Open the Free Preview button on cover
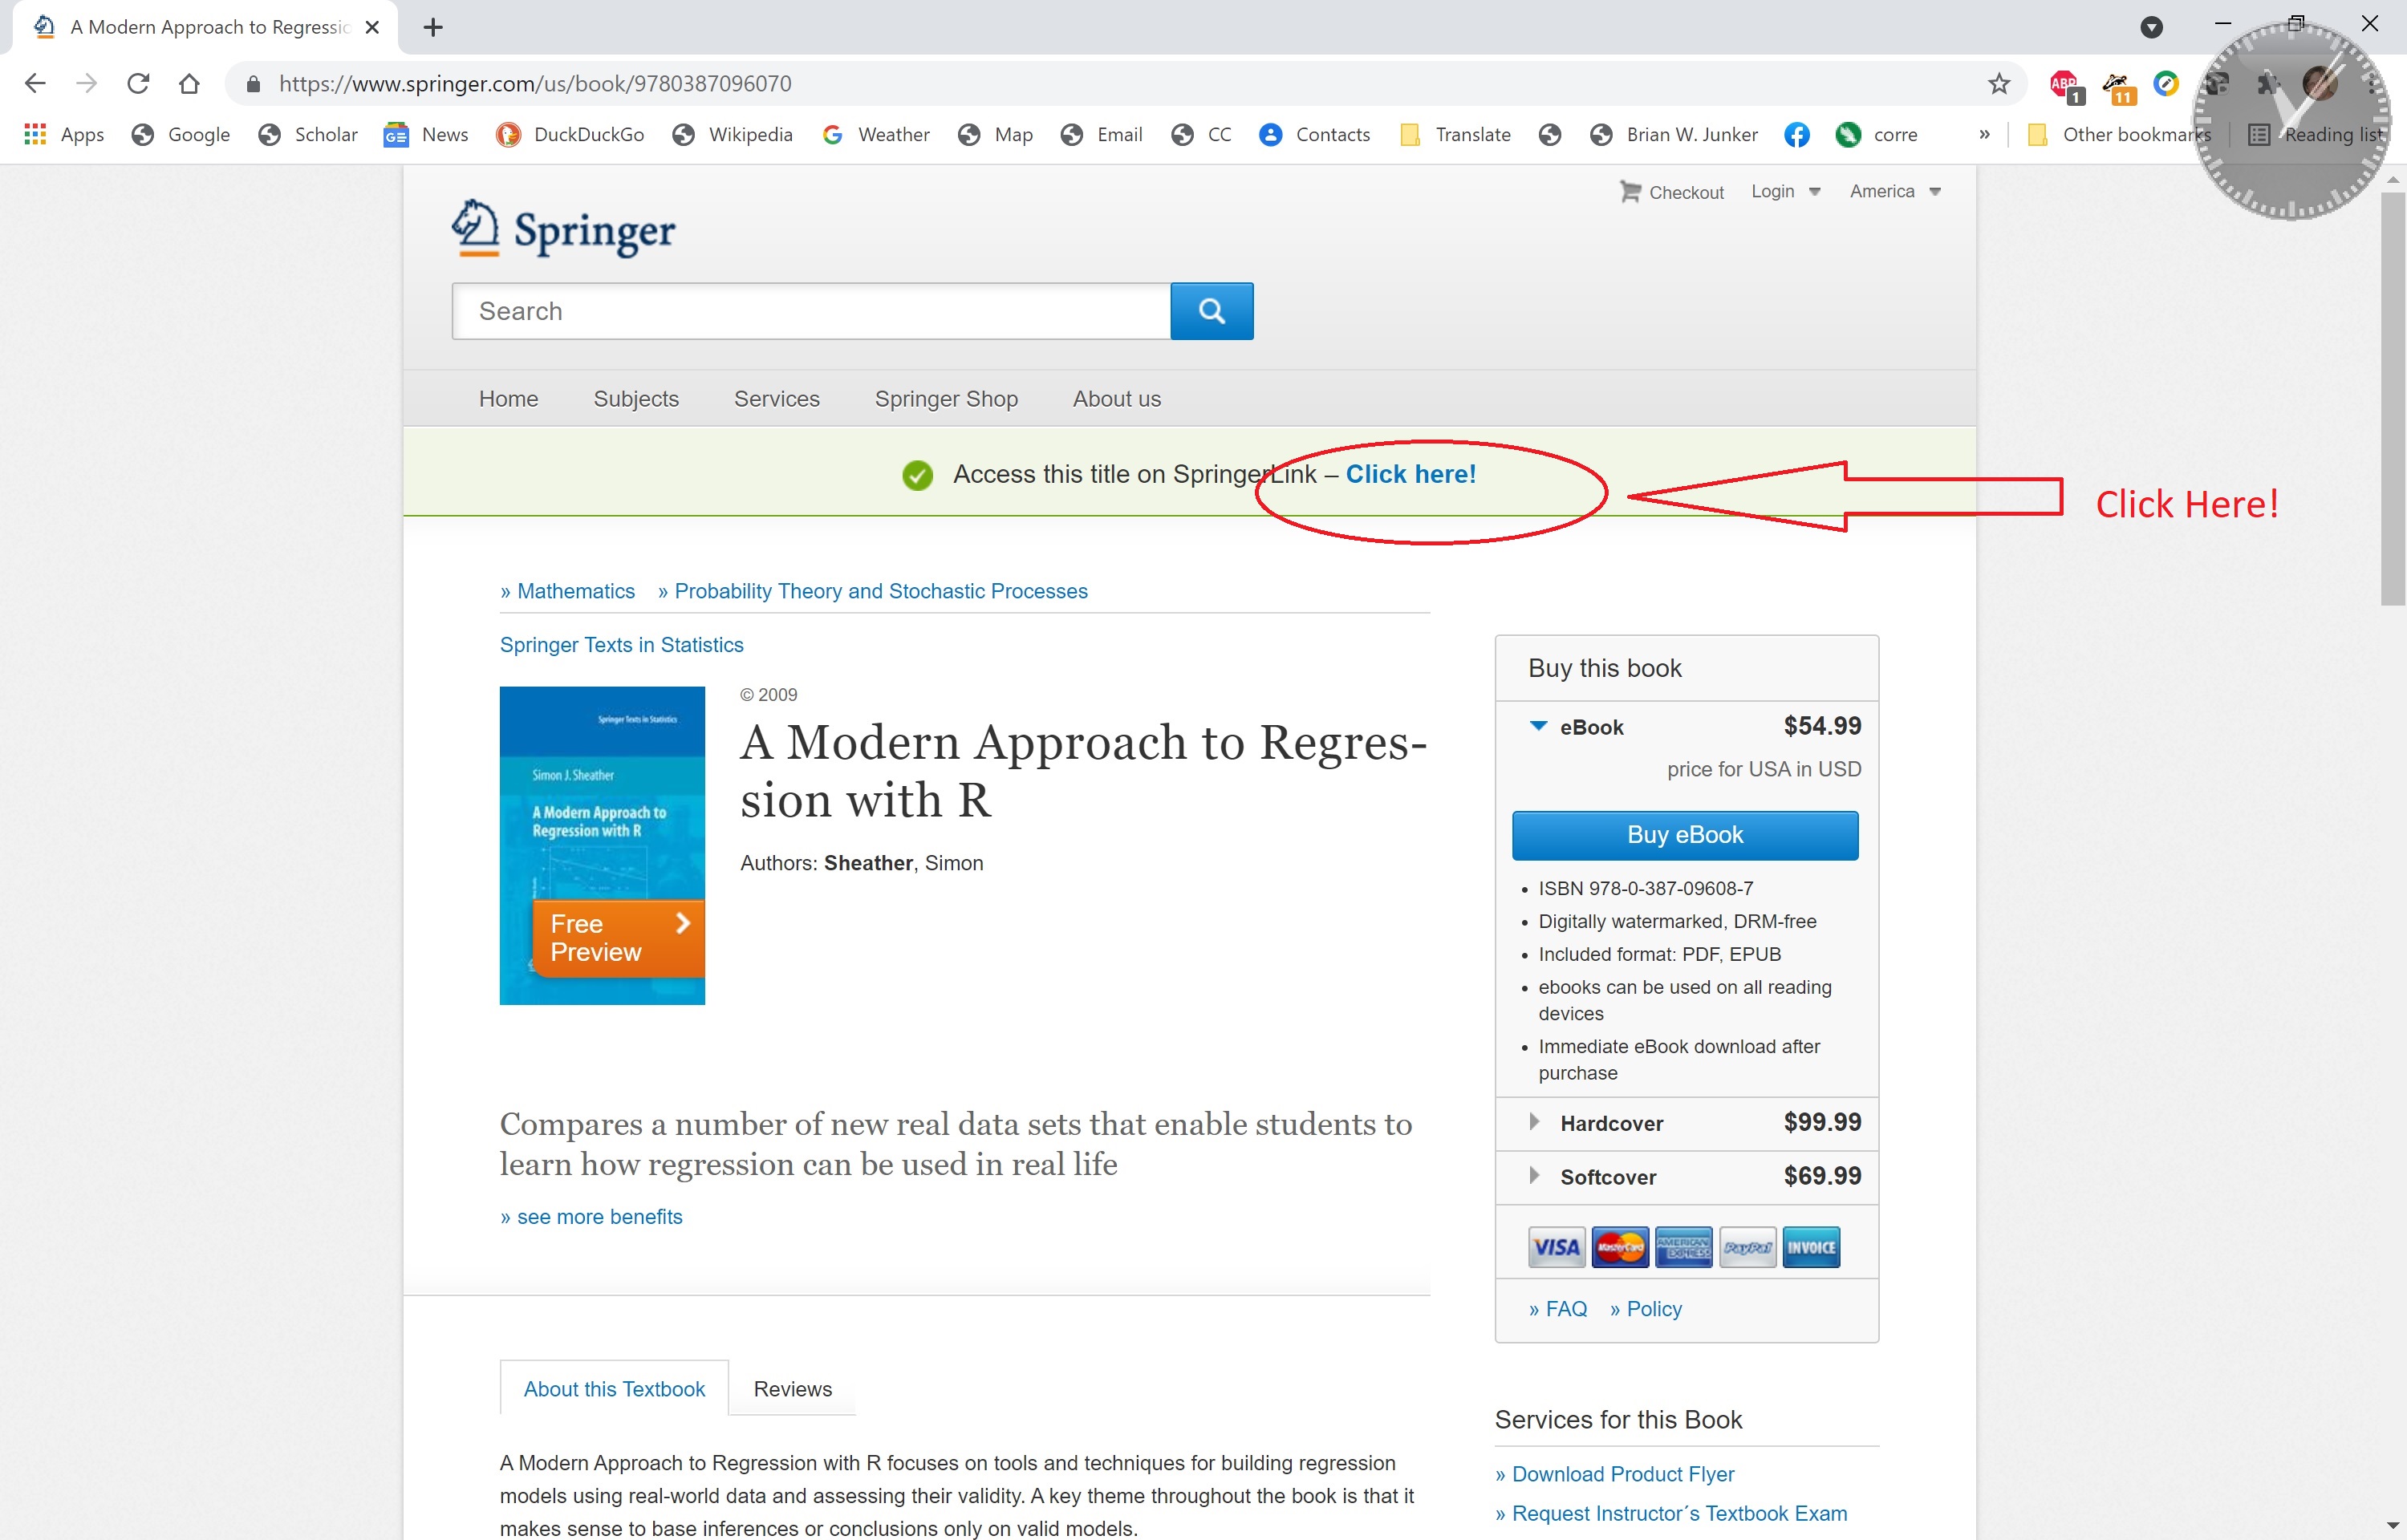Viewport: 2407px width, 1540px height. pyautogui.click(x=618, y=938)
